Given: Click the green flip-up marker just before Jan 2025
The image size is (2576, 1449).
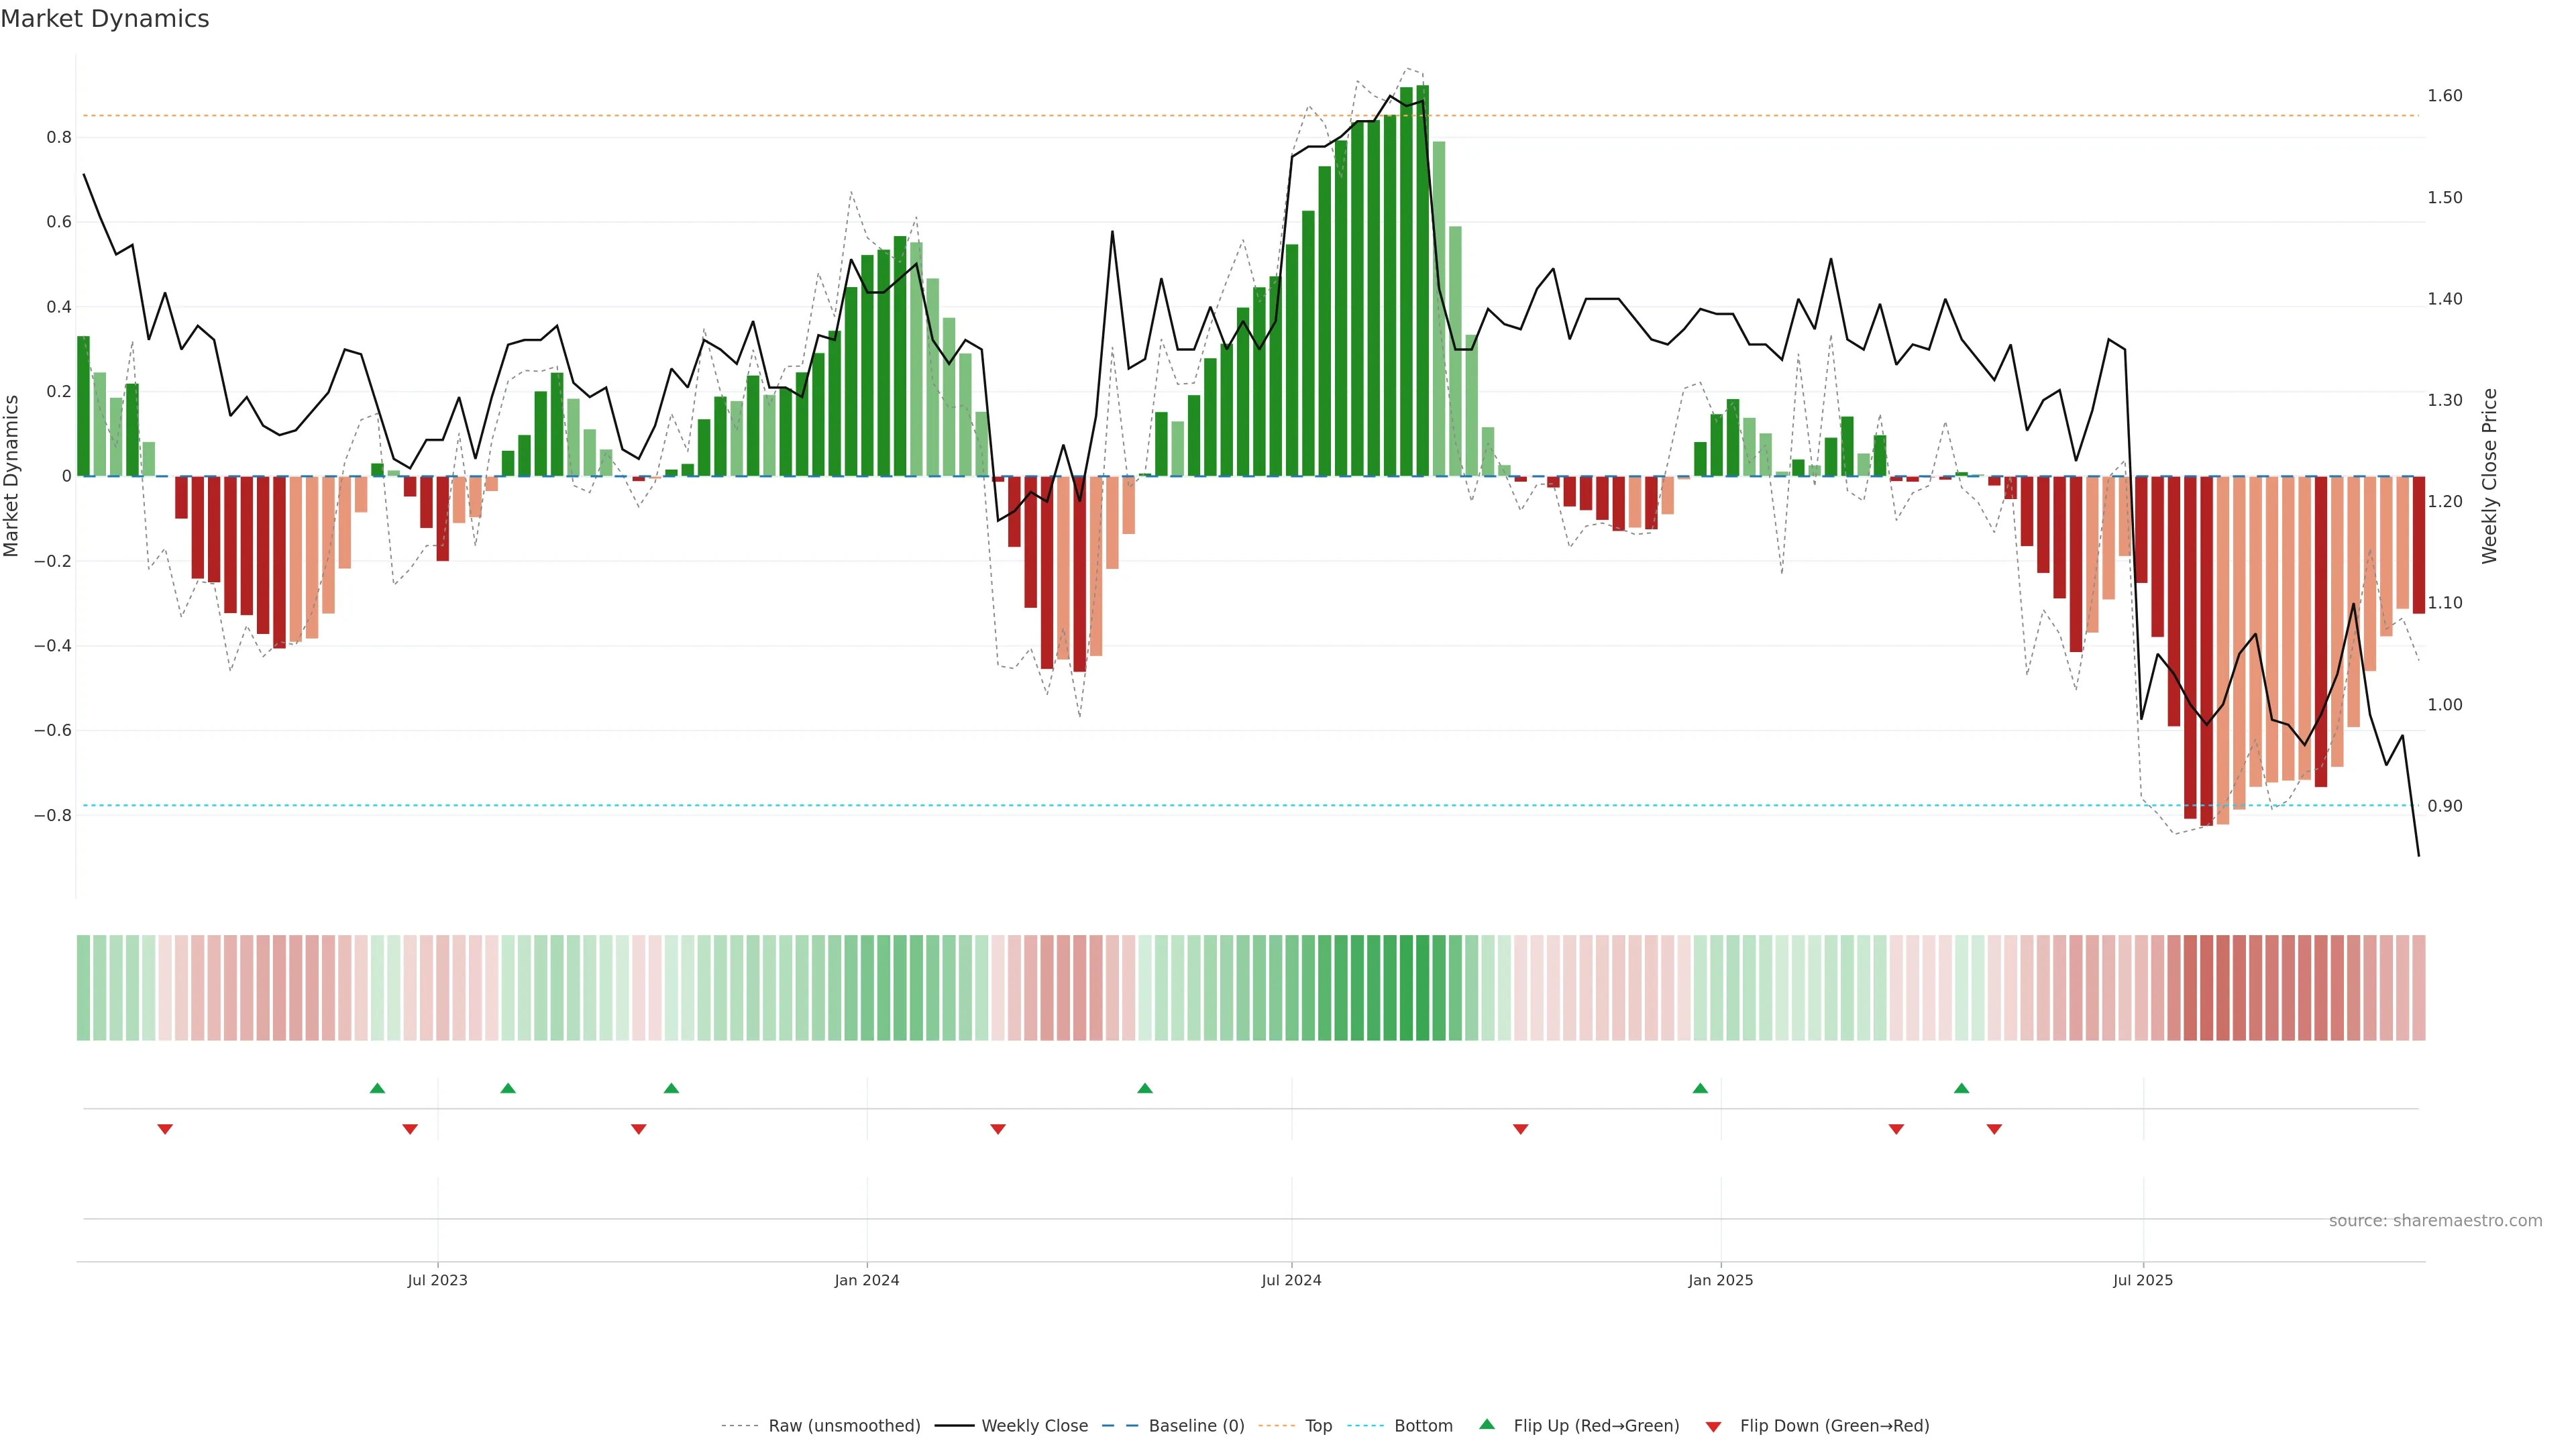Looking at the screenshot, I should tap(1700, 1088).
